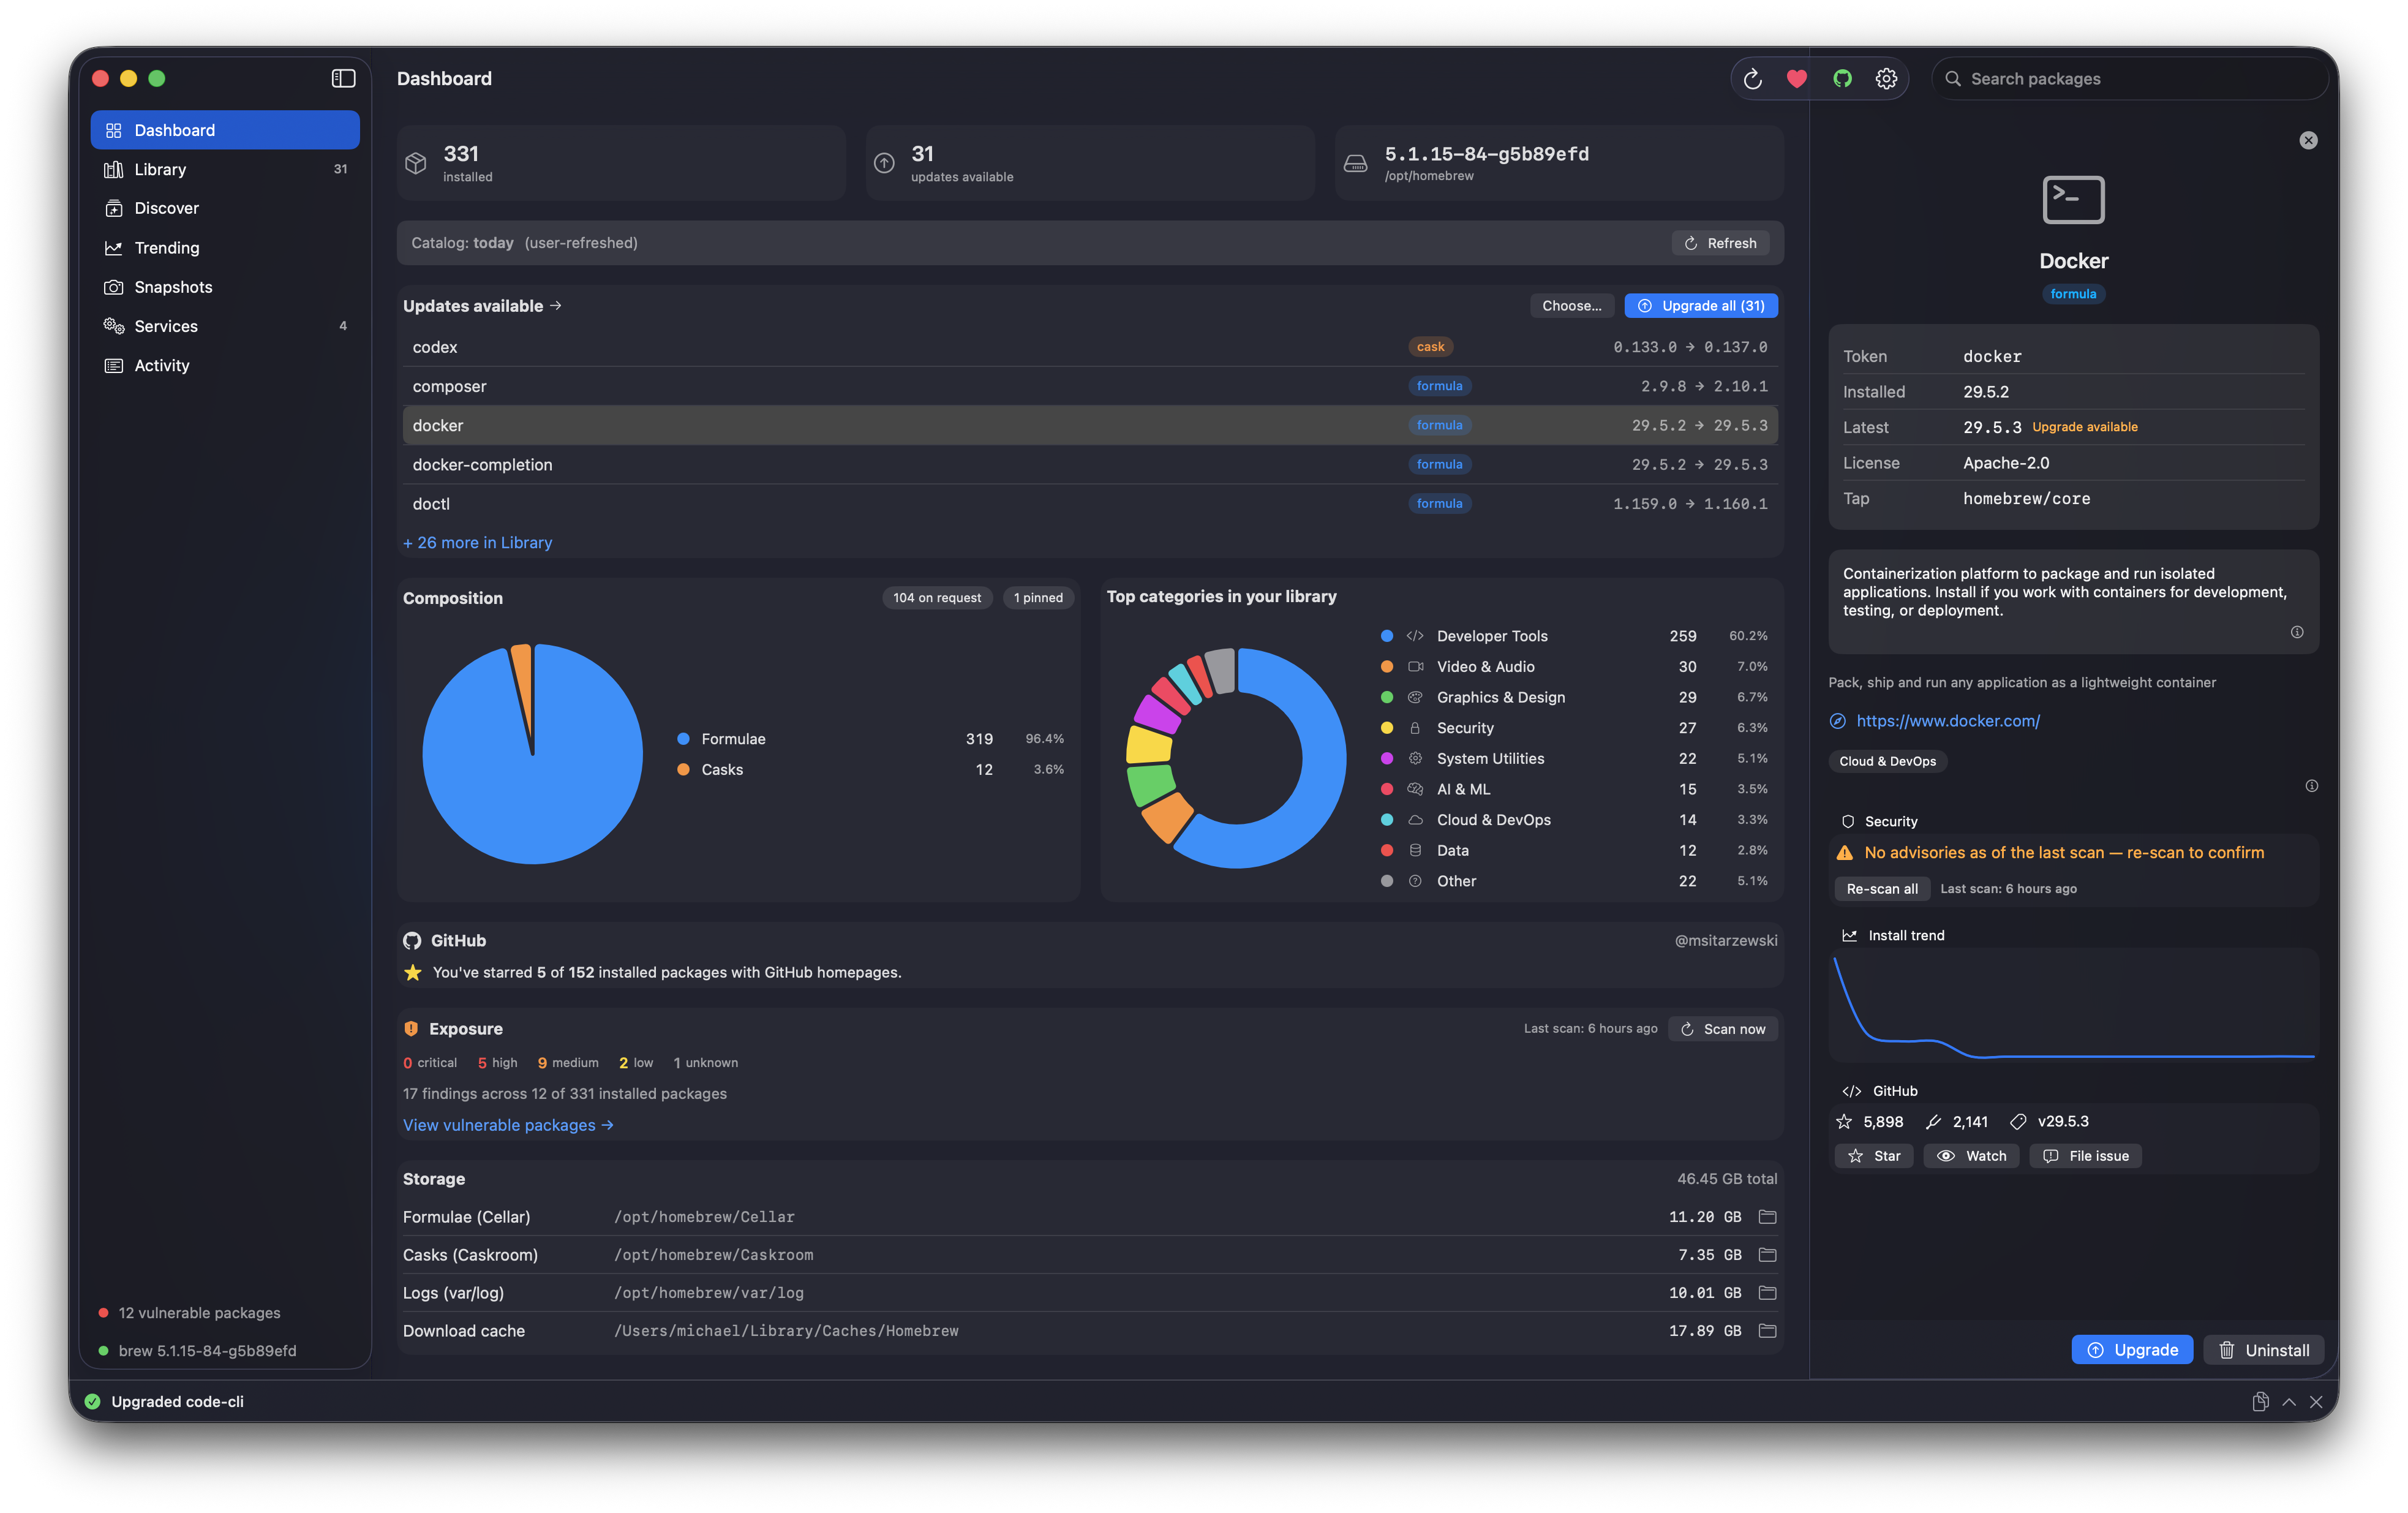Click the 104 on request pill
Screen dimensions: 2408x1513
pos(937,598)
